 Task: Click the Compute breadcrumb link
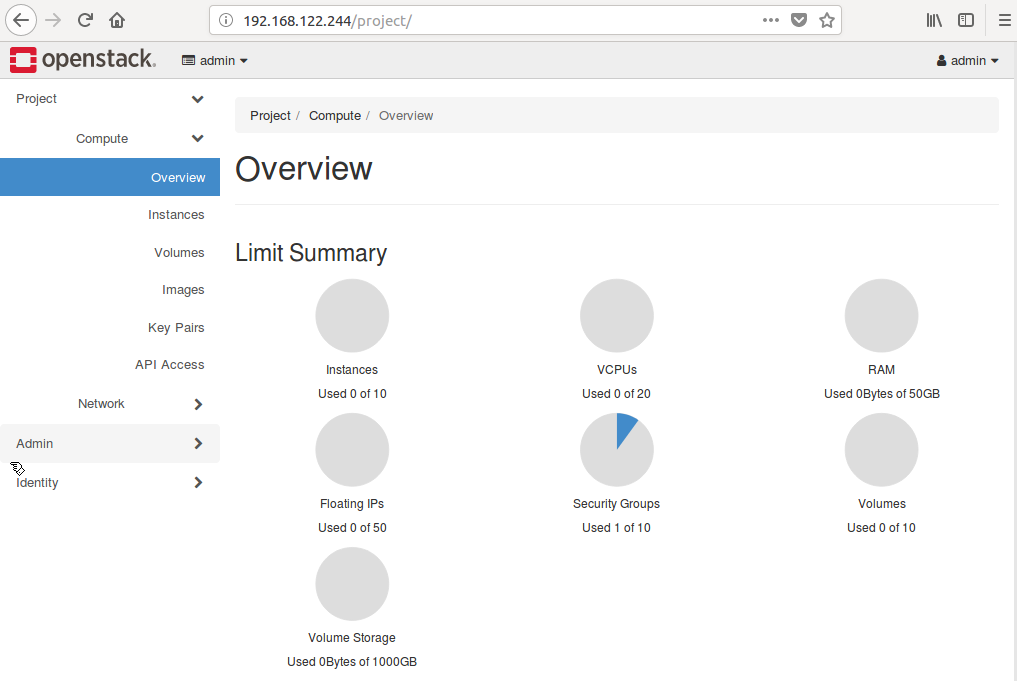tap(335, 115)
